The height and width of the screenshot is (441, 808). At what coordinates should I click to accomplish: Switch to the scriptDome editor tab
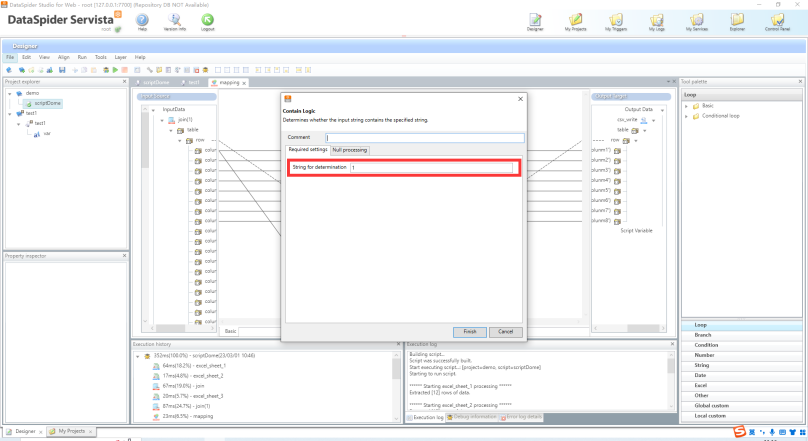point(153,83)
